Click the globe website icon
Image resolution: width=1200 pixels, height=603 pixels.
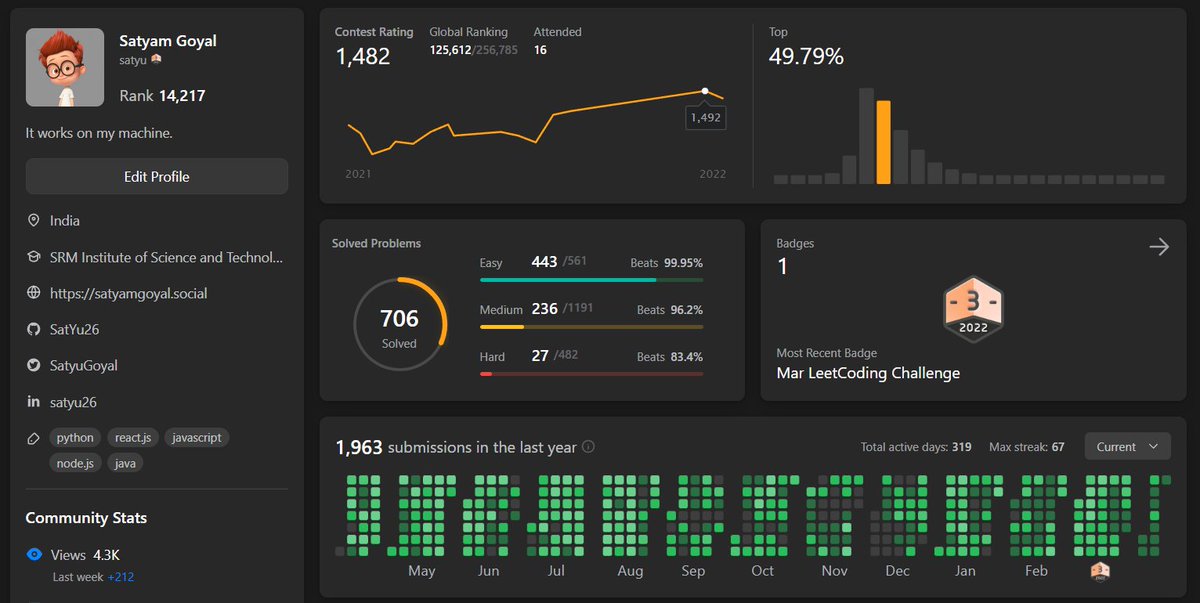pyautogui.click(x=33, y=293)
